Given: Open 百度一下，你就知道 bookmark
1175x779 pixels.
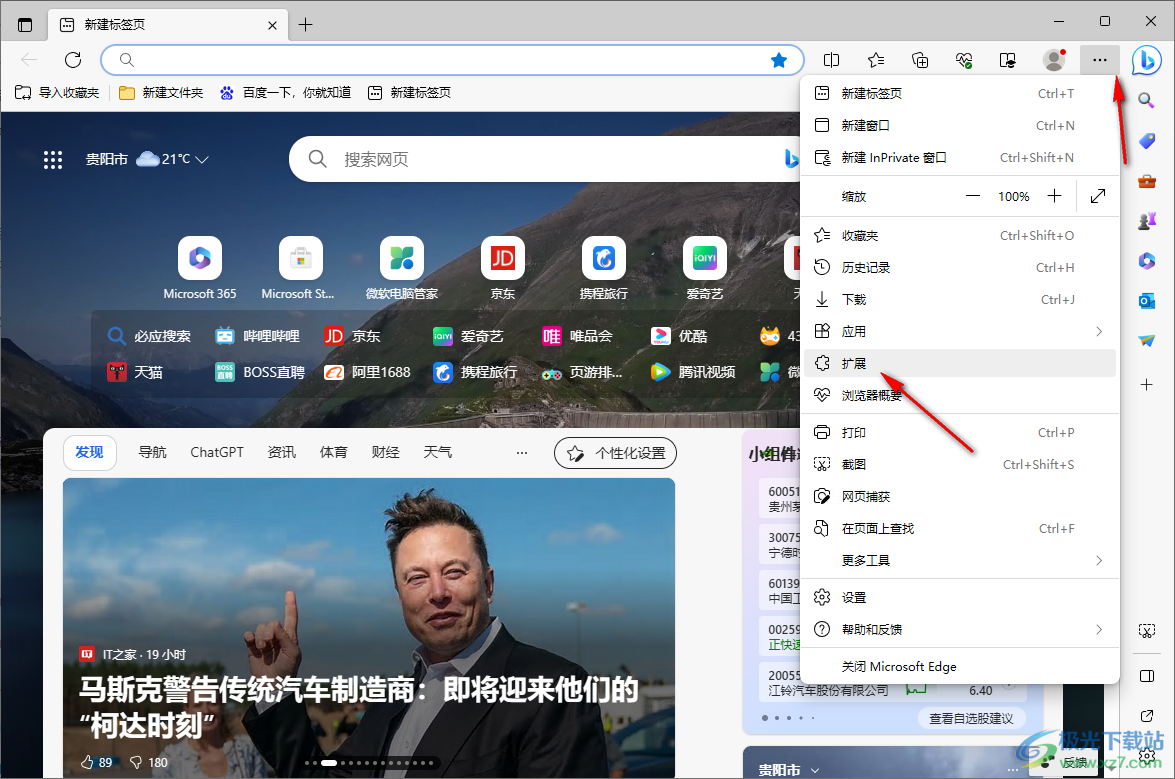Looking at the screenshot, I should click(x=286, y=92).
